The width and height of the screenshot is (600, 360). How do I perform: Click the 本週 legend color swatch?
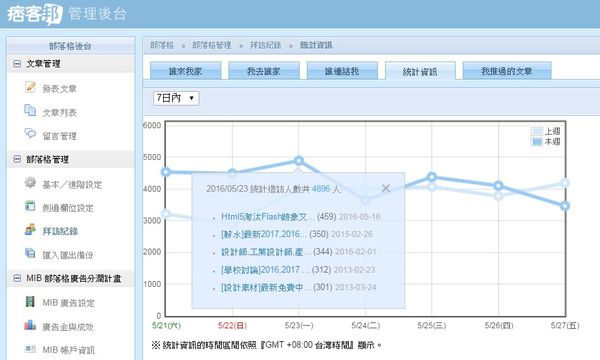click(x=537, y=142)
